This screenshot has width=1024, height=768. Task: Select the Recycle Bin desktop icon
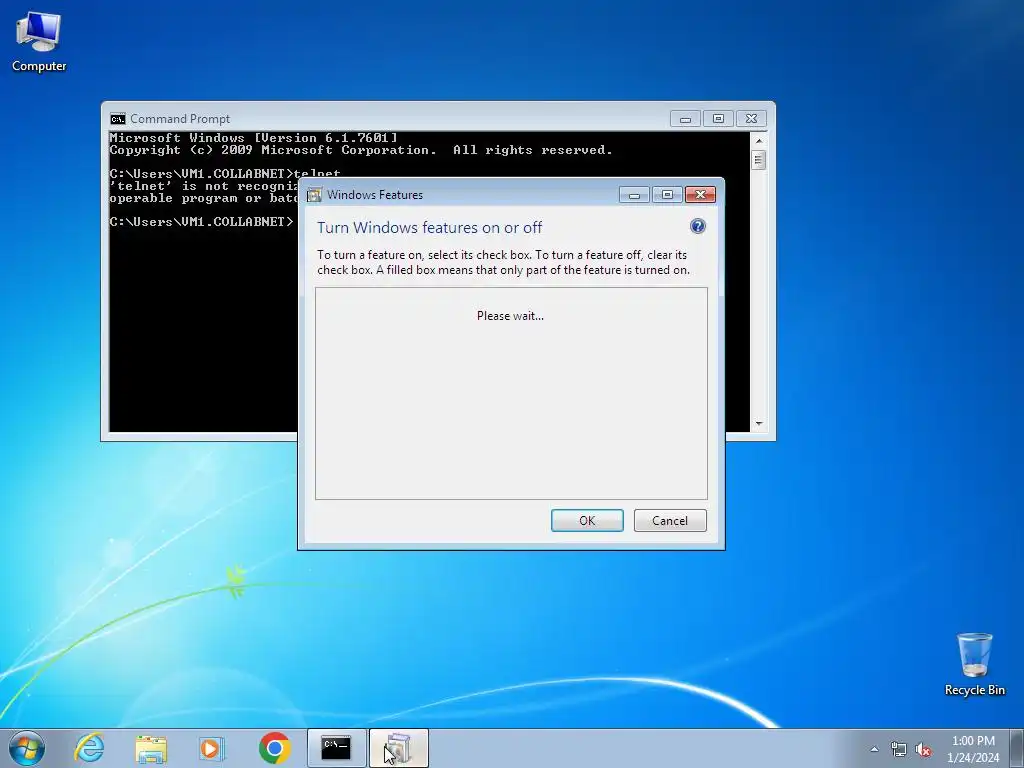point(974,664)
